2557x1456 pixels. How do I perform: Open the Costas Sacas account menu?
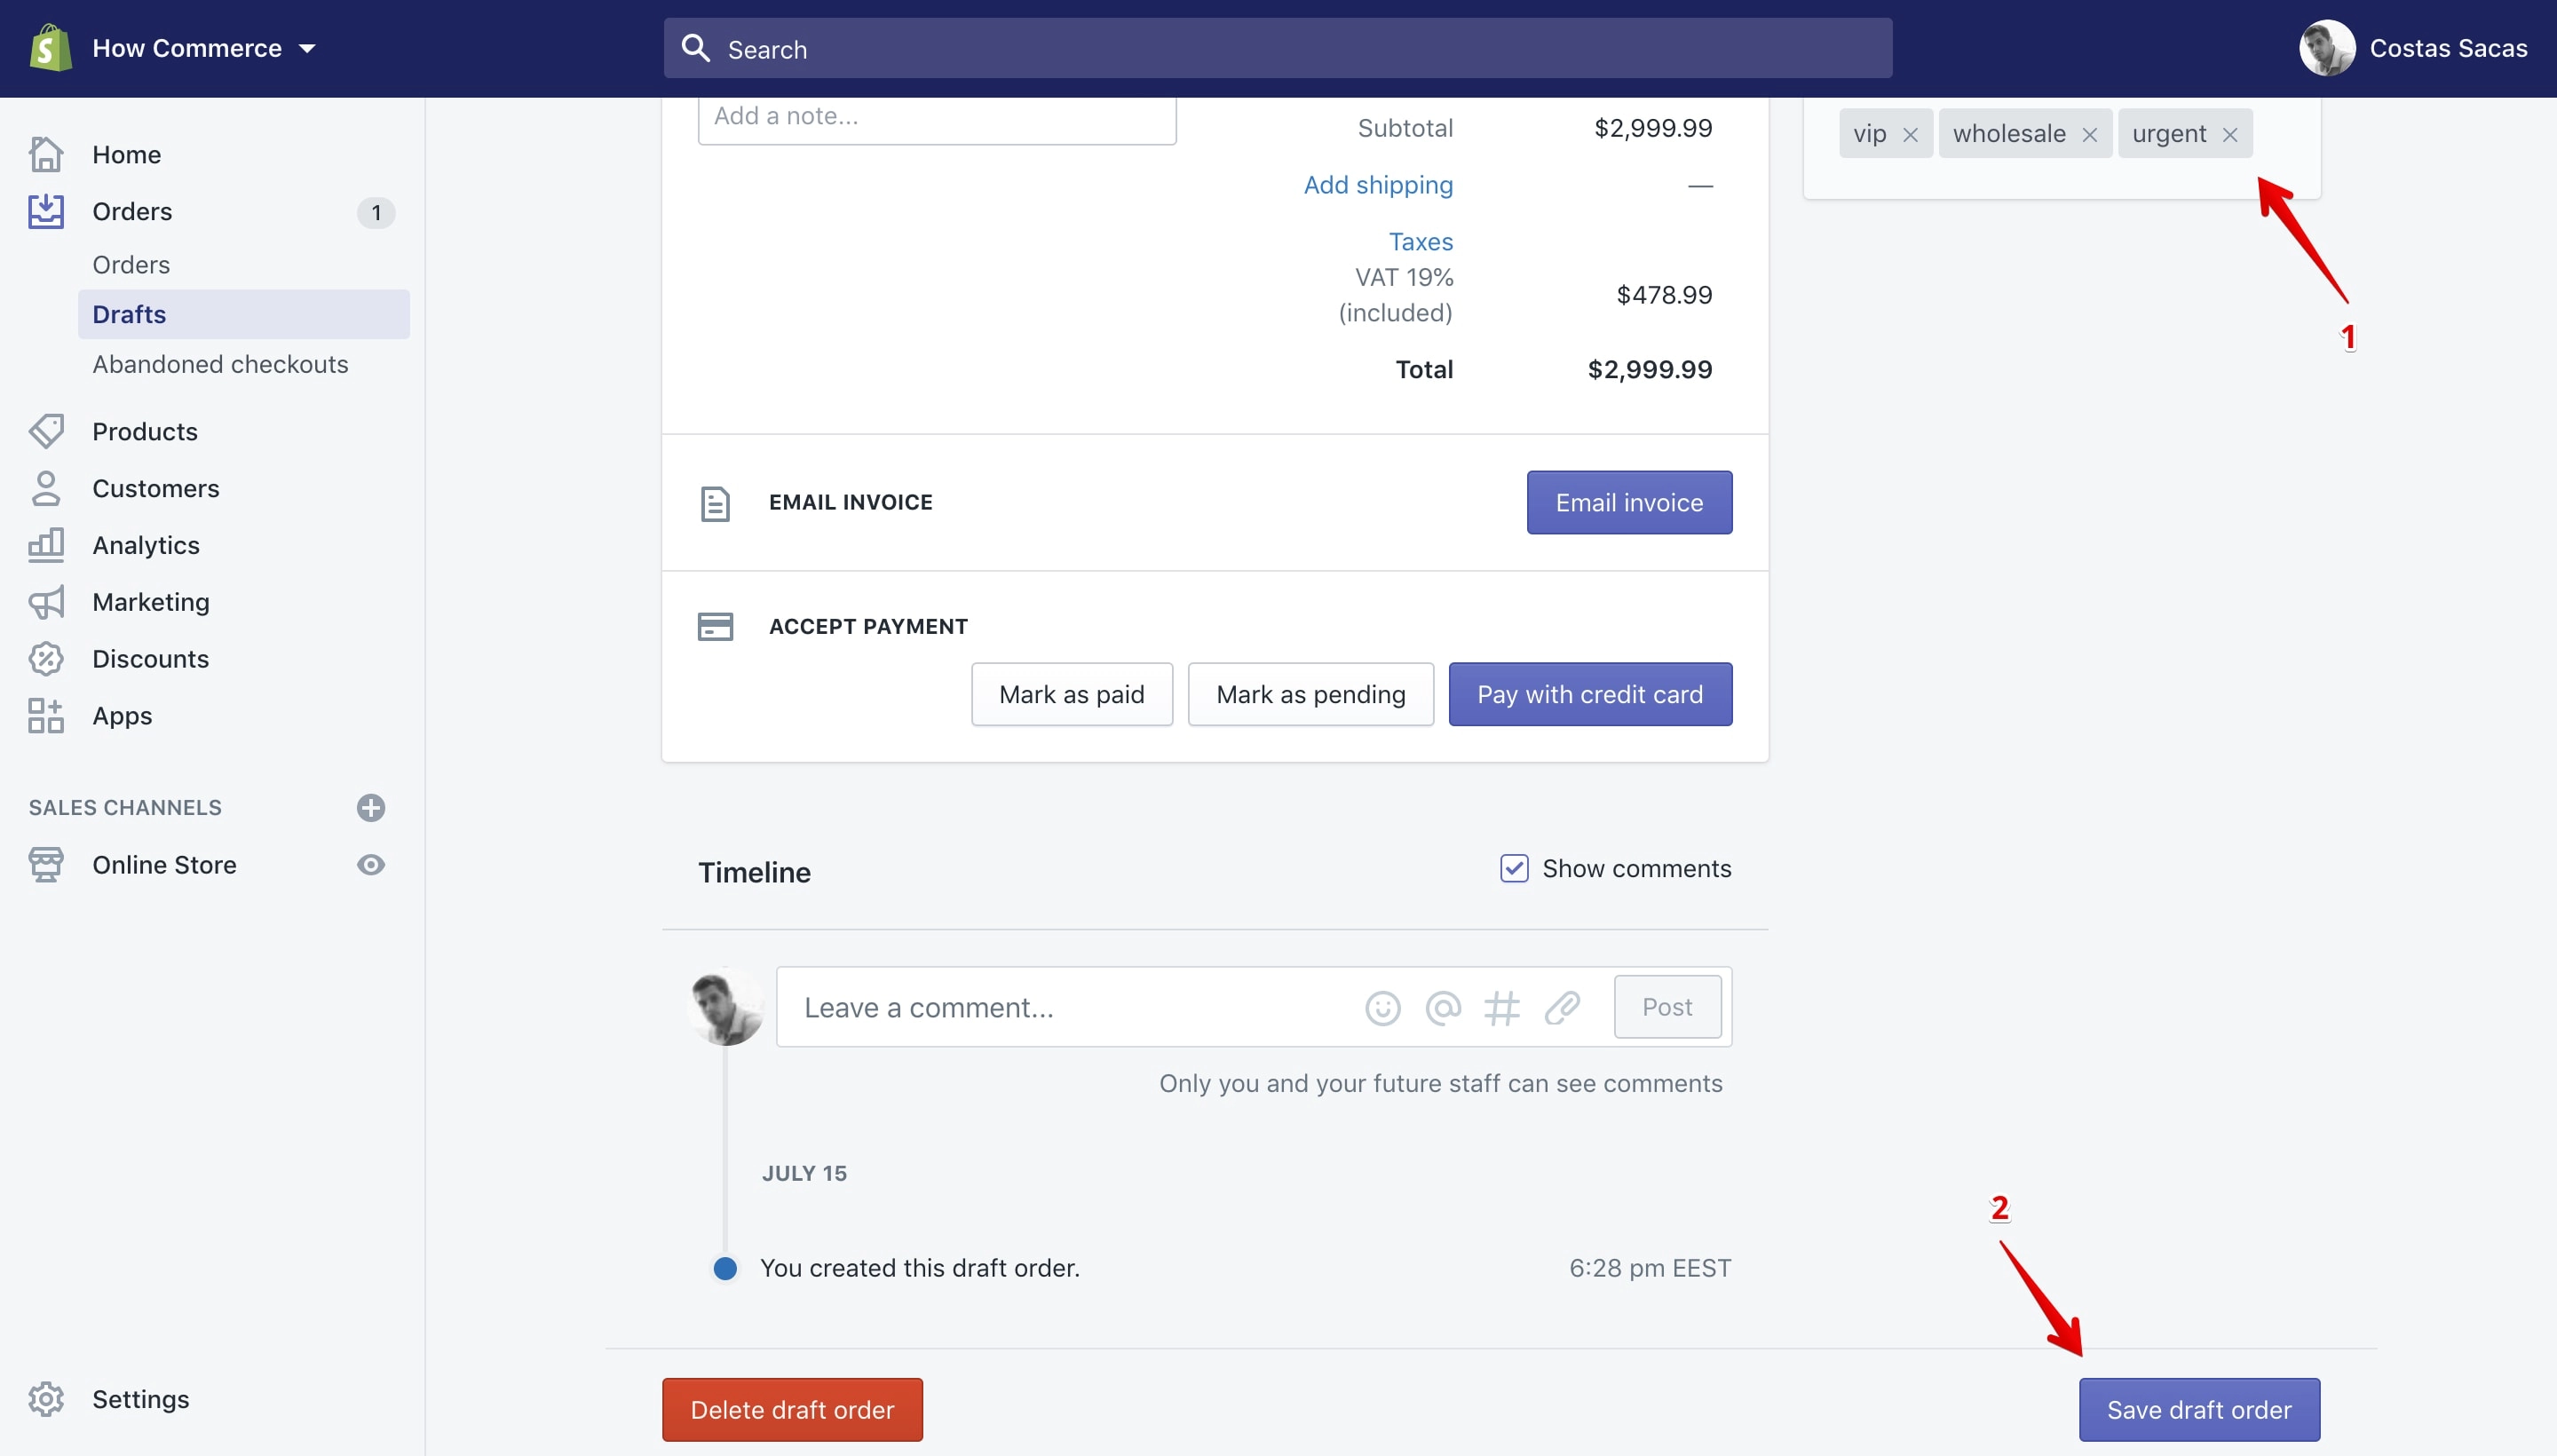tap(2413, 48)
